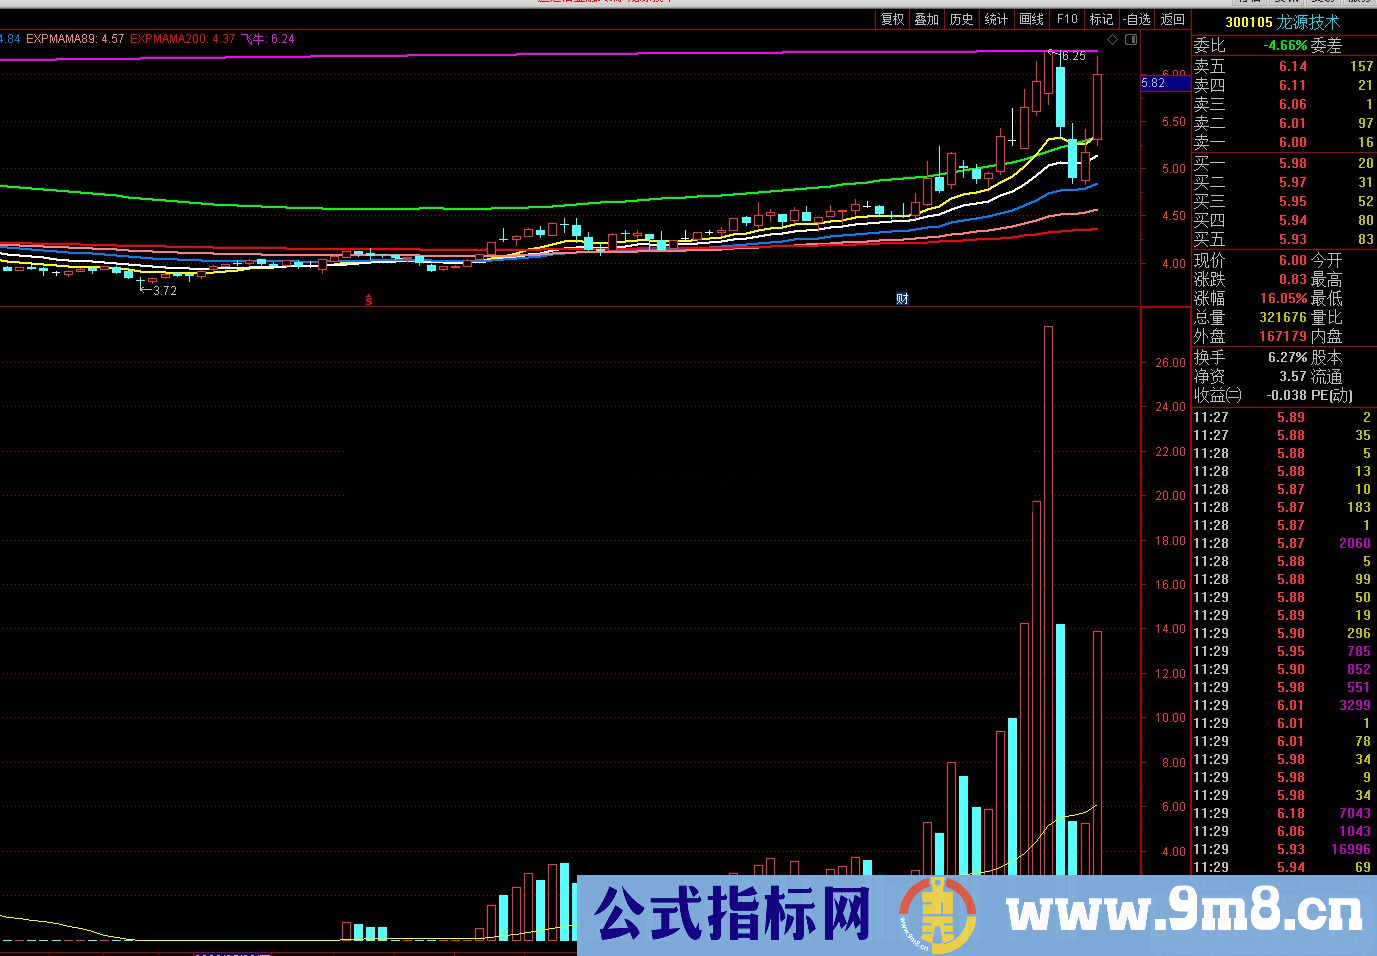The height and width of the screenshot is (956, 1377).
Task: Click the red $ marker on the chart
Action: (369, 299)
